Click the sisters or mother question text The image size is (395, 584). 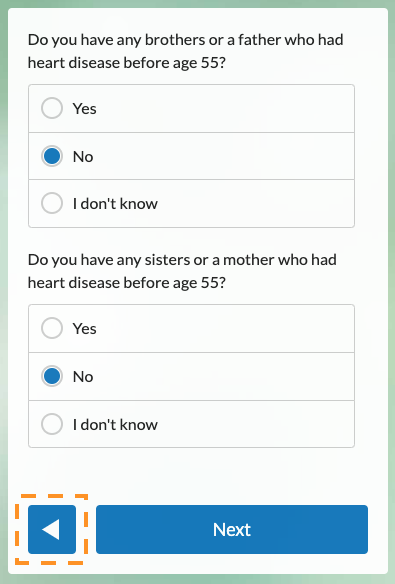pos(182,271)
